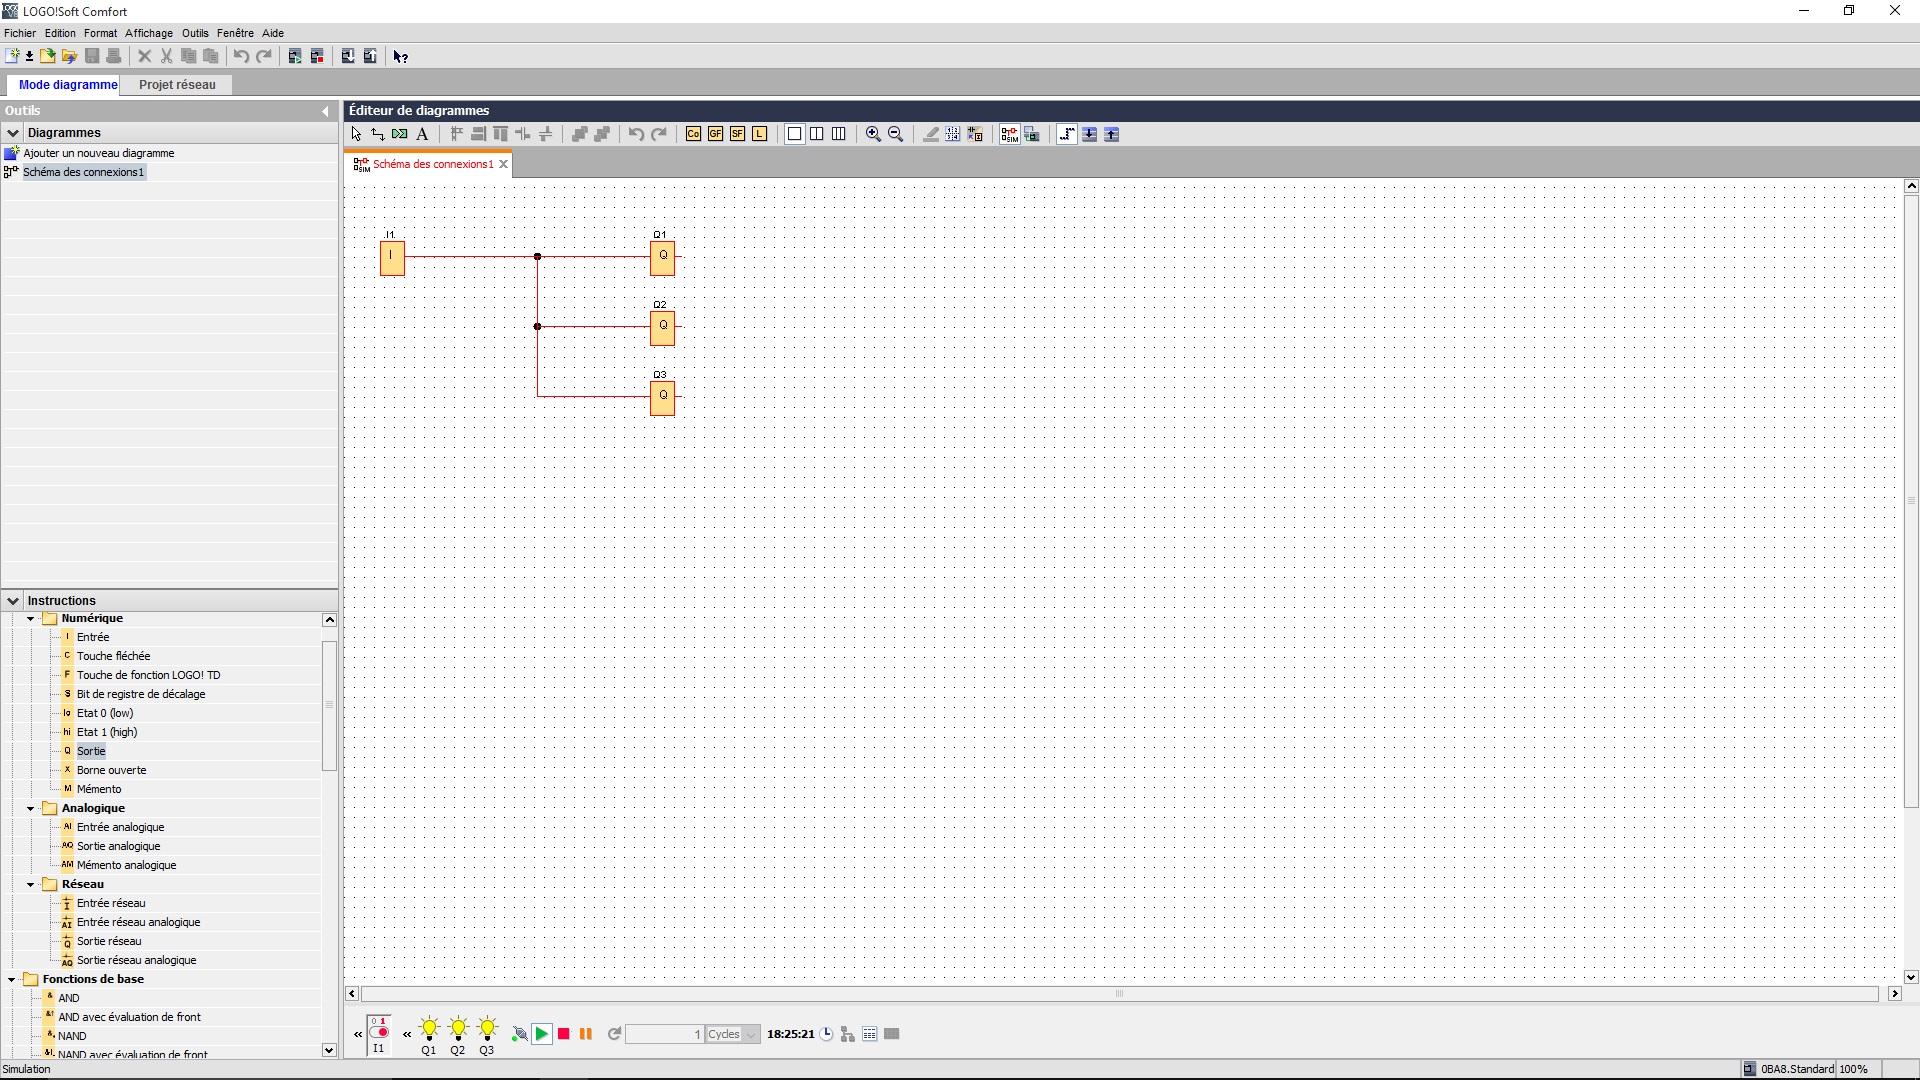Click the text annotation tool A
The image size is (1920, 1080).
coord(422,134)
